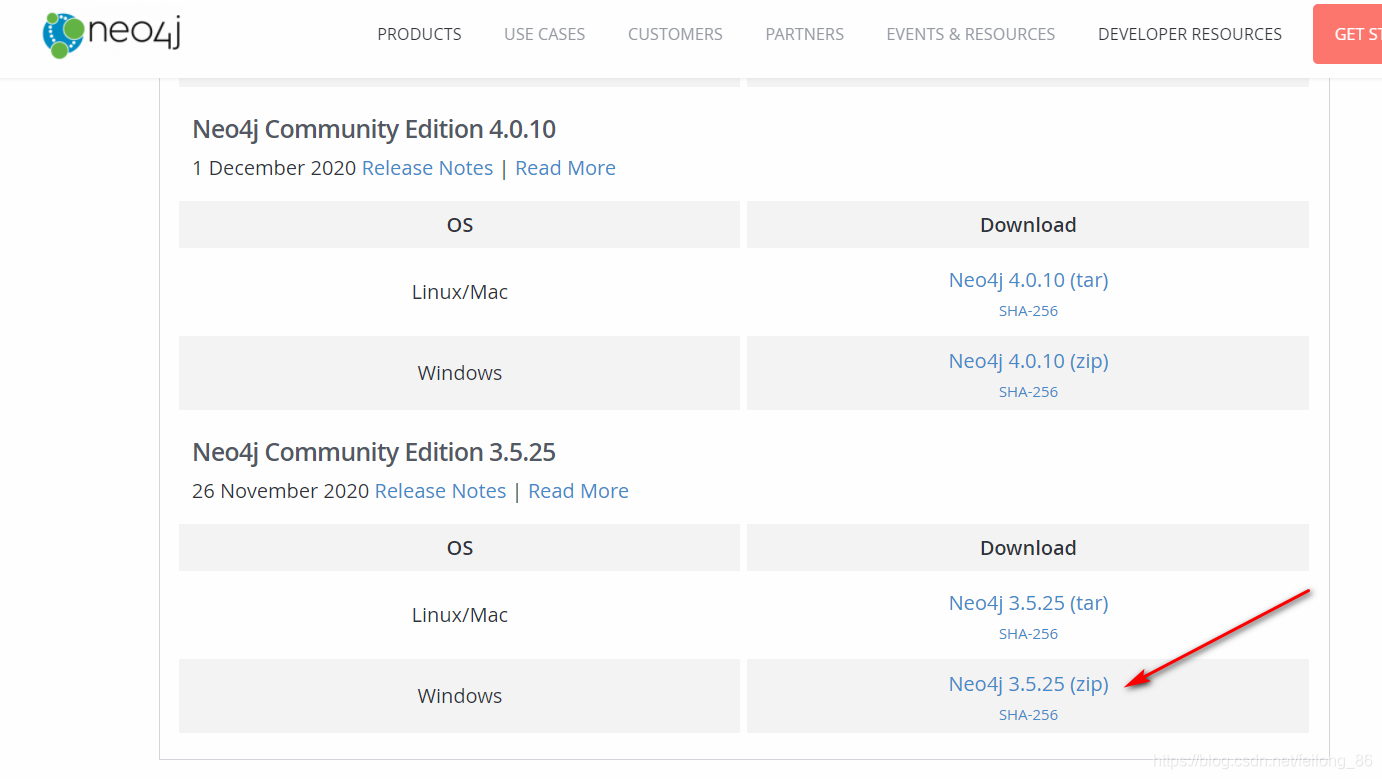Viewport: 1382px width, 779px height.
Task: Open the CUSTOMERS menu
Action: pyautogui.click(x=675, y=34)
